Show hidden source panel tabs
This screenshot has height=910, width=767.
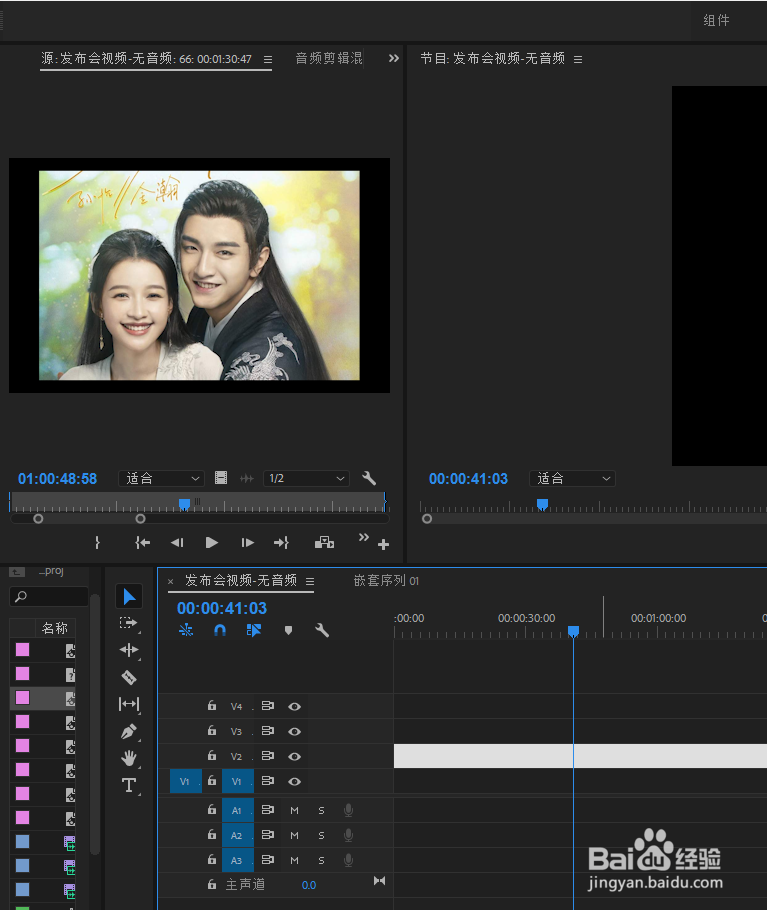[x=393, y=58]
